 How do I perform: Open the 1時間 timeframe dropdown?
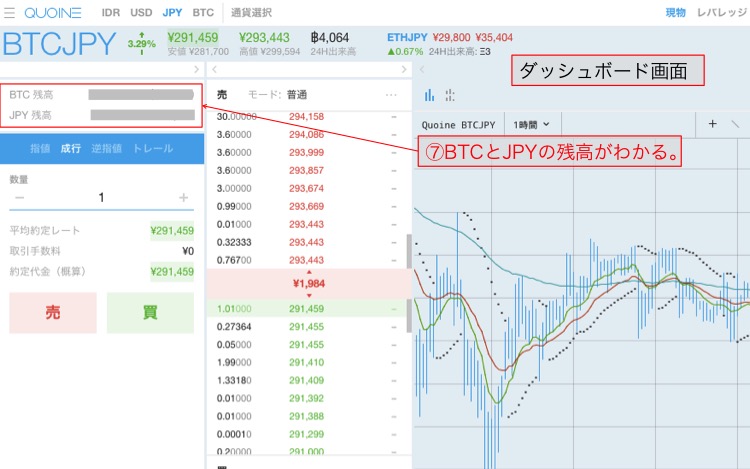coord(531,125)
